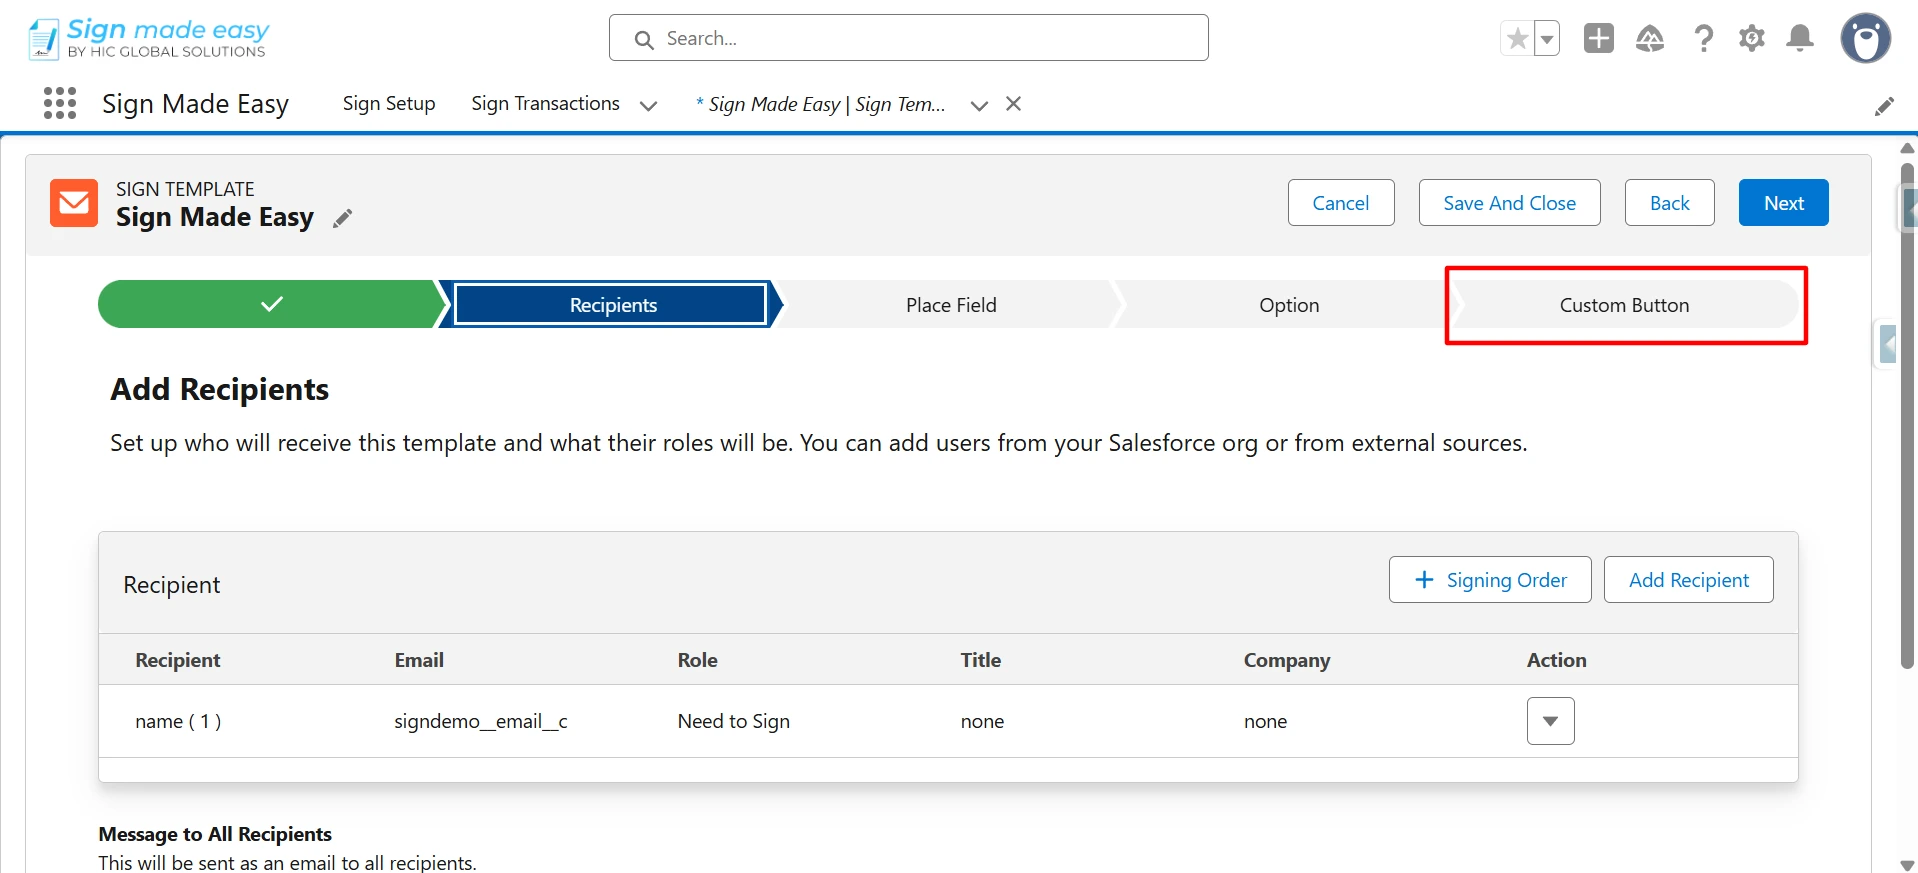Expand the Sign Template tab chevron
Screen dimensions: 1918x873
[x=979, y=105]
